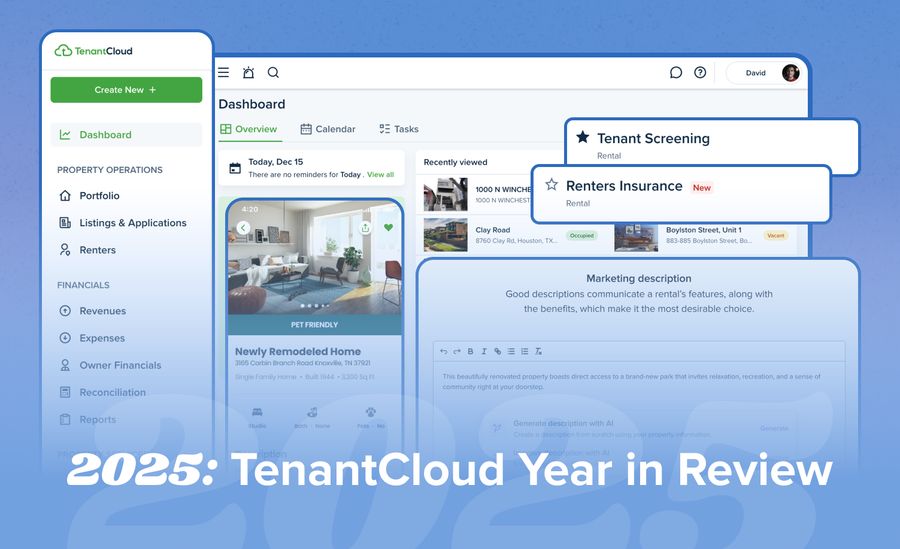Click the Dashboard chart icon in sidebar
Image resolution: width=900 pixels, height=549 pixels.
[65, 134]
